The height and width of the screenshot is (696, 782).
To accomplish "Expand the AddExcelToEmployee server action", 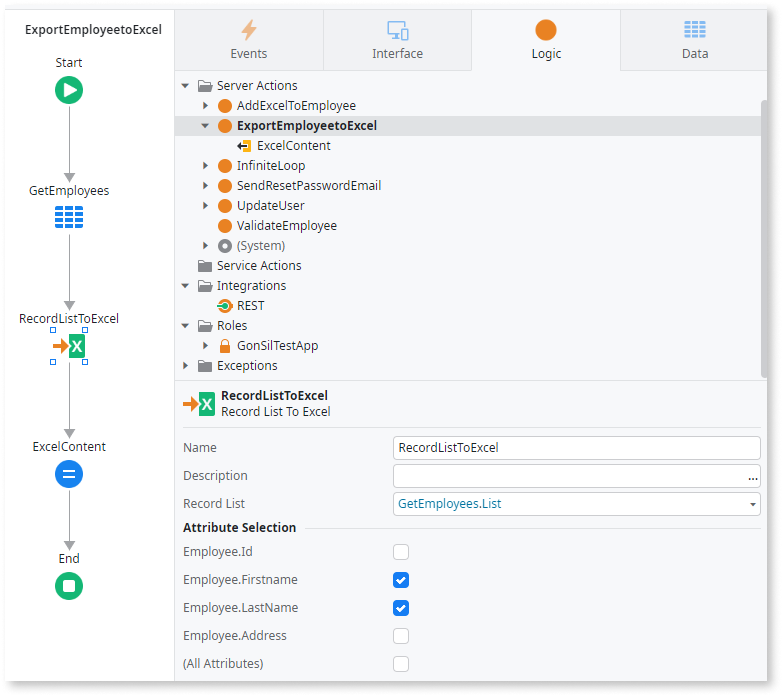I will tap(205, 106).
